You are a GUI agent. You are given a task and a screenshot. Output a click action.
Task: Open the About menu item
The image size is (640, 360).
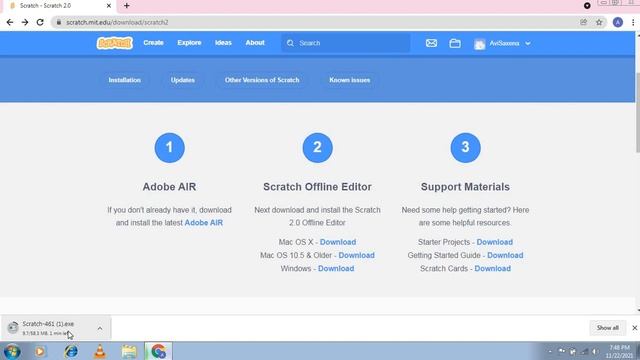[255, 42]
